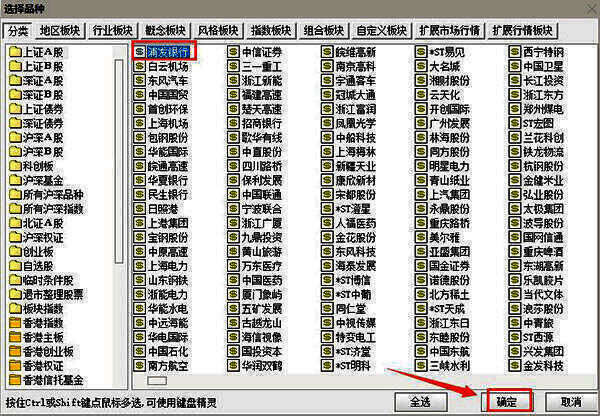Click the 板块指数 folder icon
The height and width of the screenshot is (416, 600).
click(15, 308)
